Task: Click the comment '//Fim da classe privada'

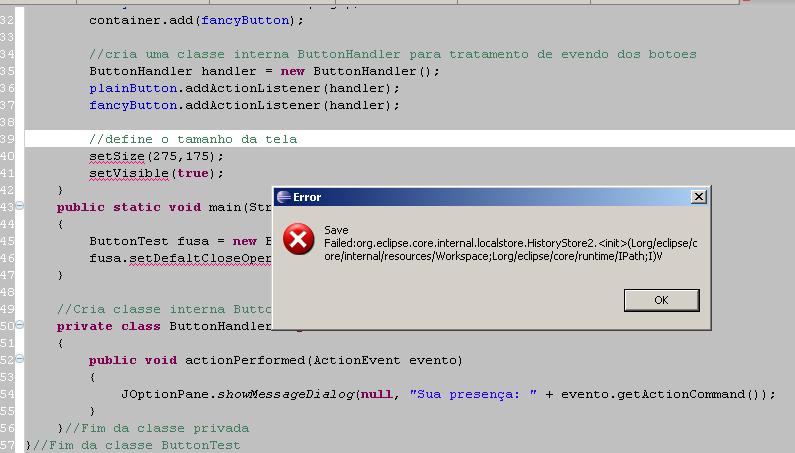Action: [157, 428]
